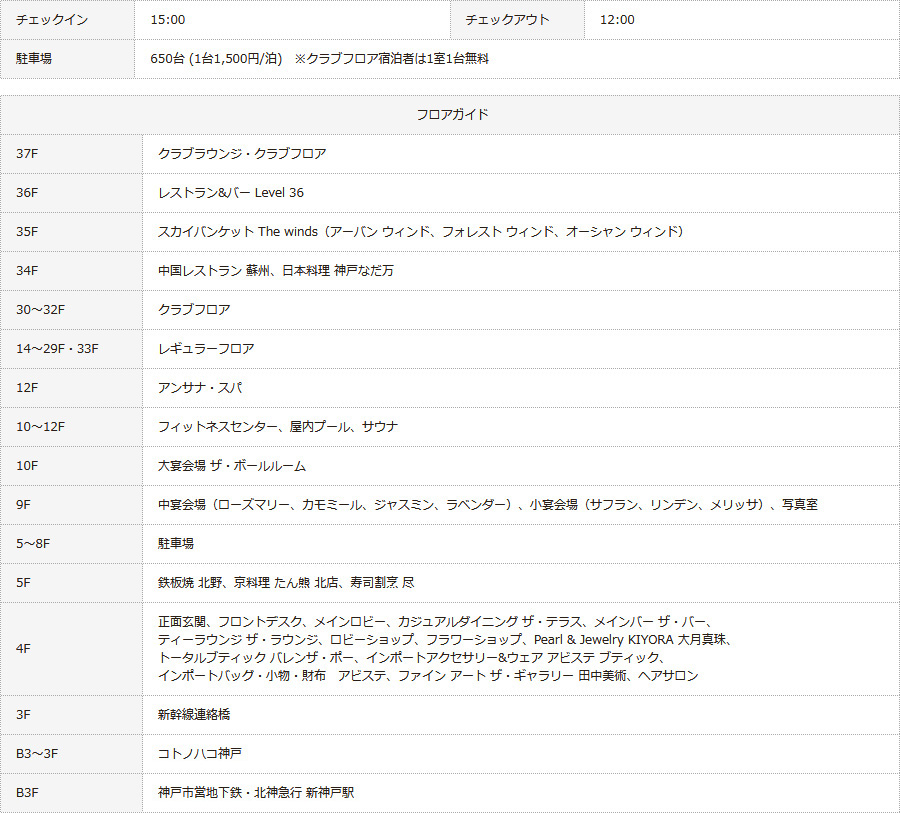
Task: Select クラブフロア in the 30~32F row
Action: pos(194,309)
